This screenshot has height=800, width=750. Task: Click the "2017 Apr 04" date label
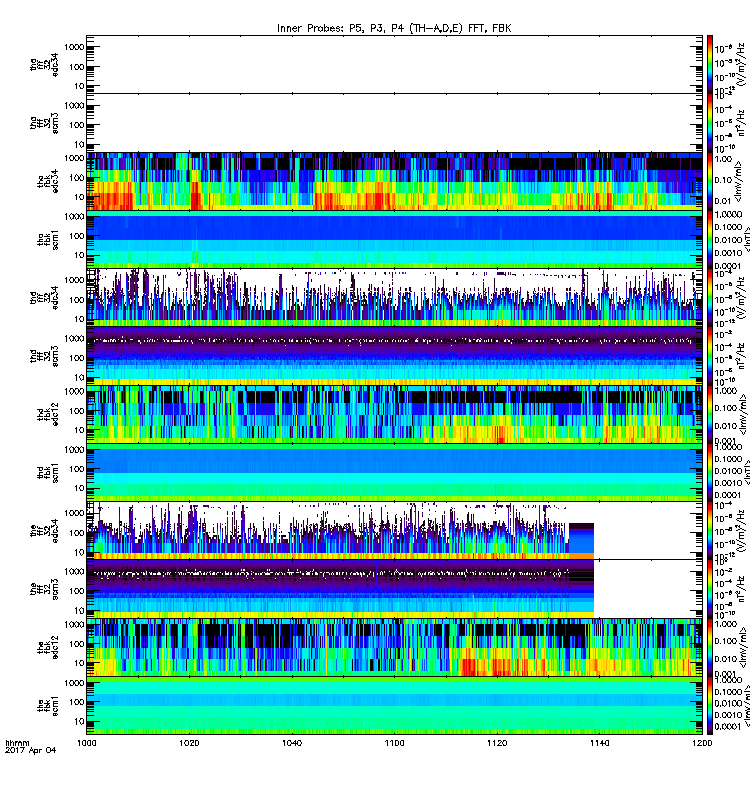pyautogui.click(x=31, y=751)
